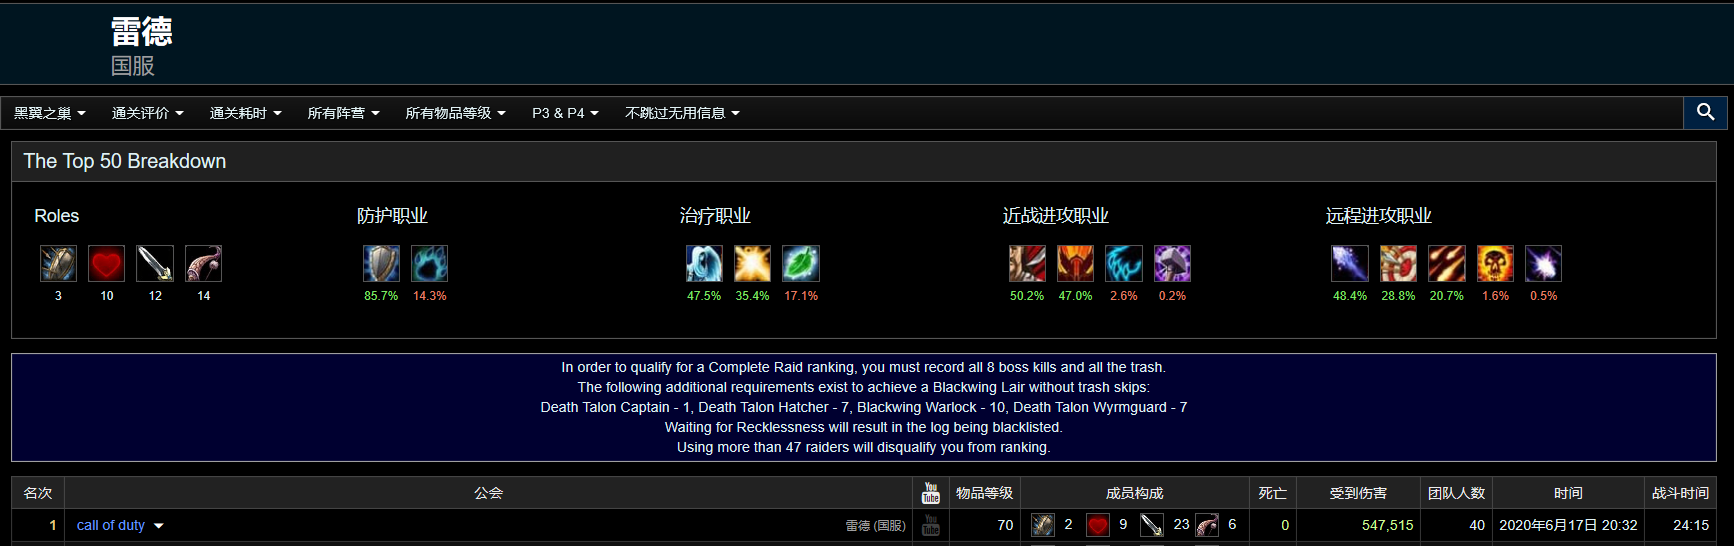
Task: Click the green leaf healer icon at 17.1%
Action: [801, 264]
